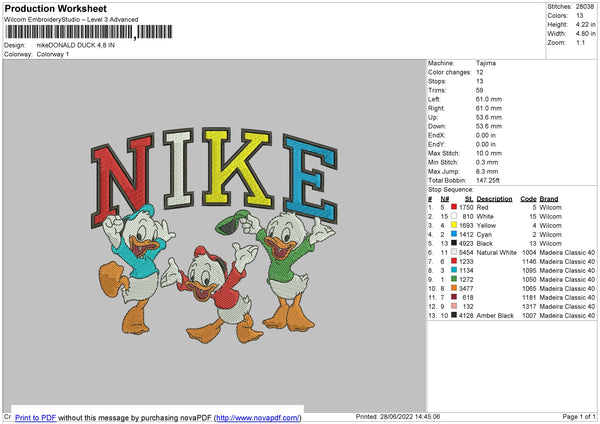Image resolution: width=600 pixels, height=424 pixels.
Task: Click the 'Stop Sequence:' label
Action: pos(451,189)
